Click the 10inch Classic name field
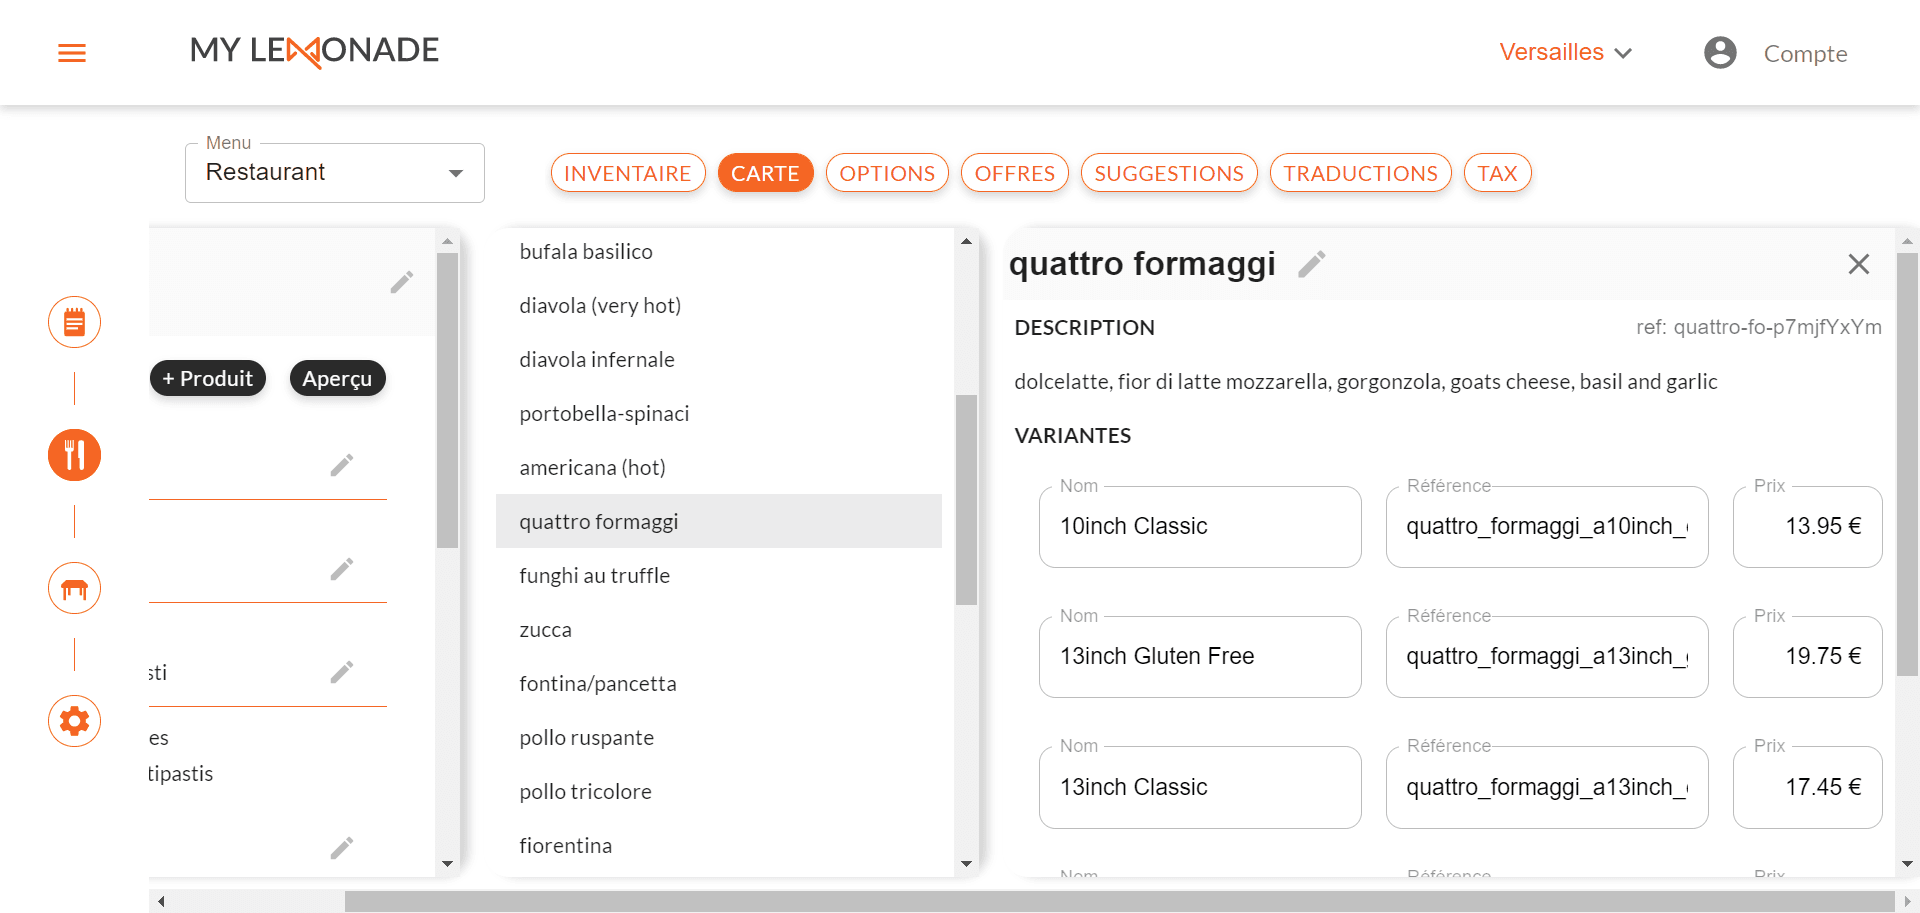Image resolution: width=1920 pixels, height=913 pixels. (1200, 527)
